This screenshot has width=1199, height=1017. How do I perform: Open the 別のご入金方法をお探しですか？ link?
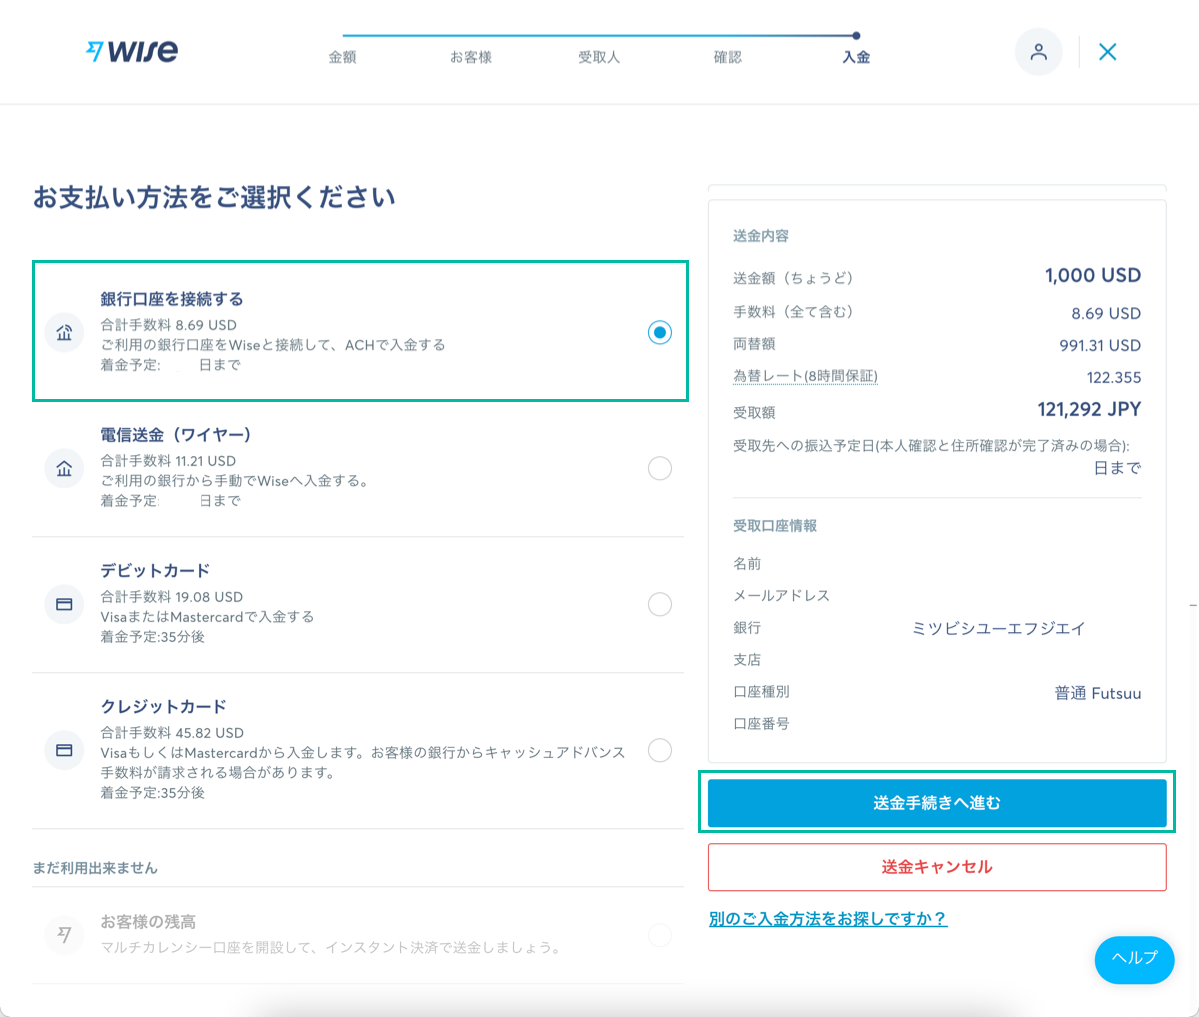click(x=827, y=919)
